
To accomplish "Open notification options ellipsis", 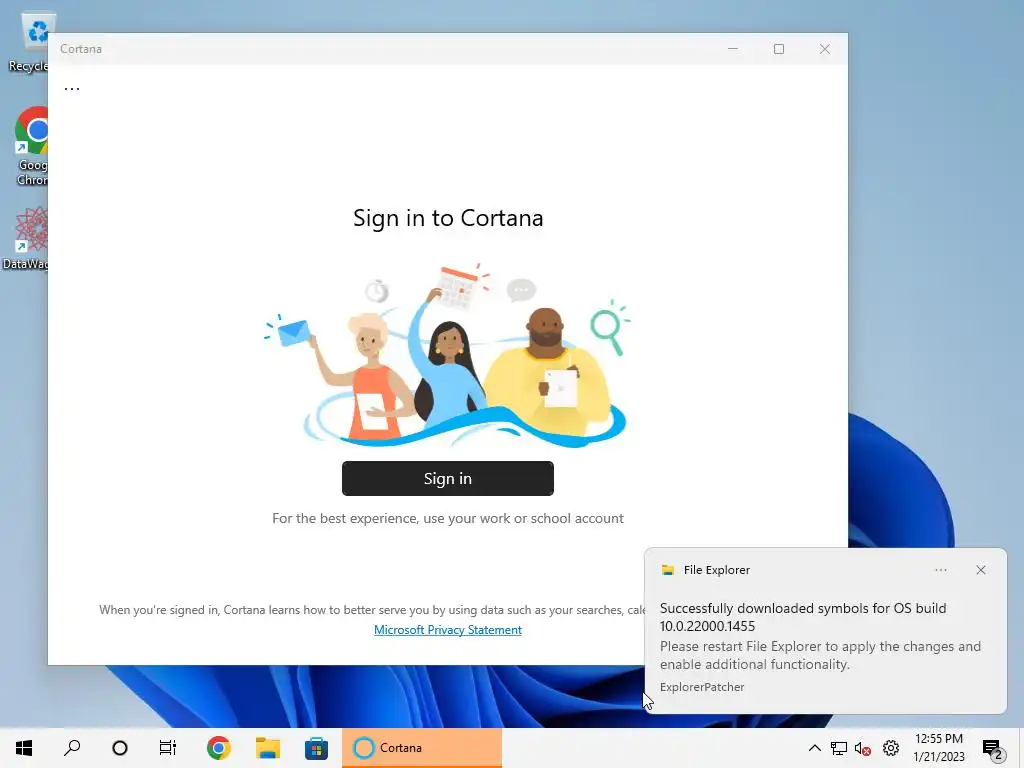I will coord(940,570).
